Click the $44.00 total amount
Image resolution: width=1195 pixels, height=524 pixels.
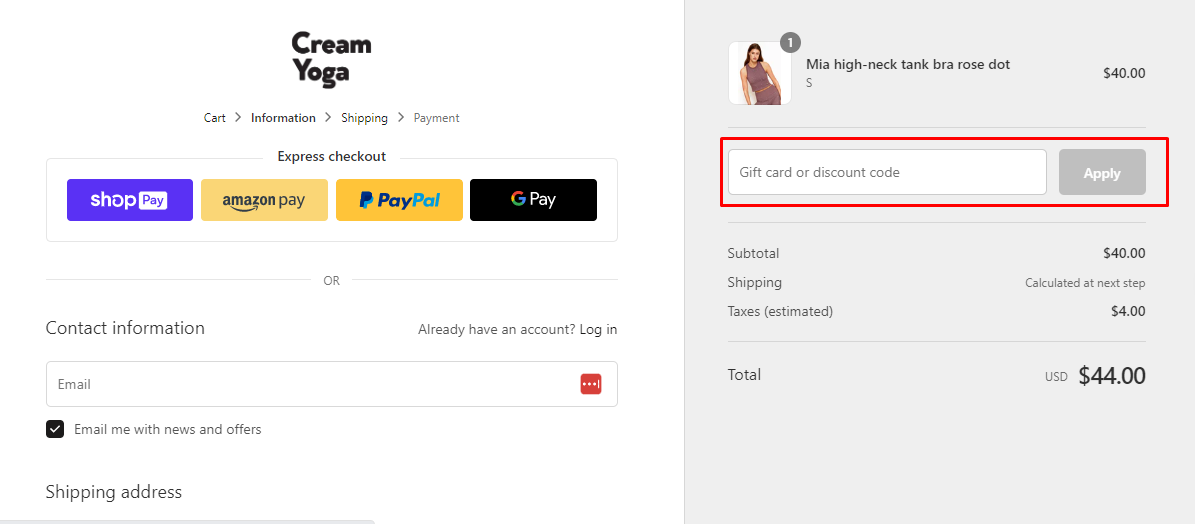[1112, 375]
